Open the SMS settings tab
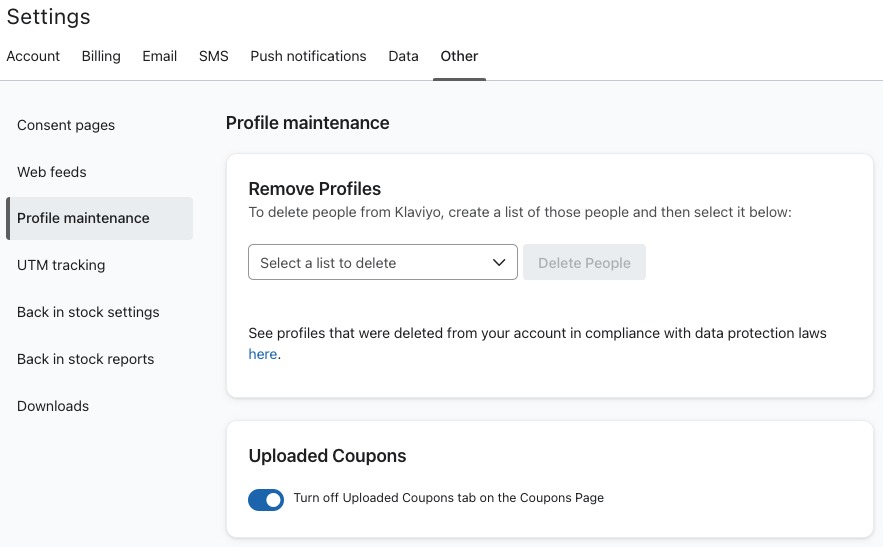The image size is (883, 547). [x=213, y=56]
